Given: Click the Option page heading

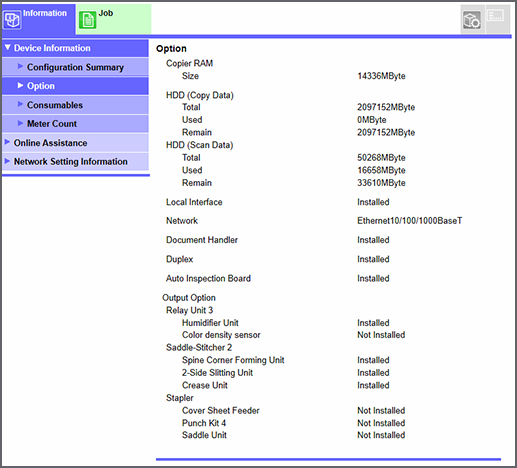Looking at the screenshot, I should tap(171, 49).
